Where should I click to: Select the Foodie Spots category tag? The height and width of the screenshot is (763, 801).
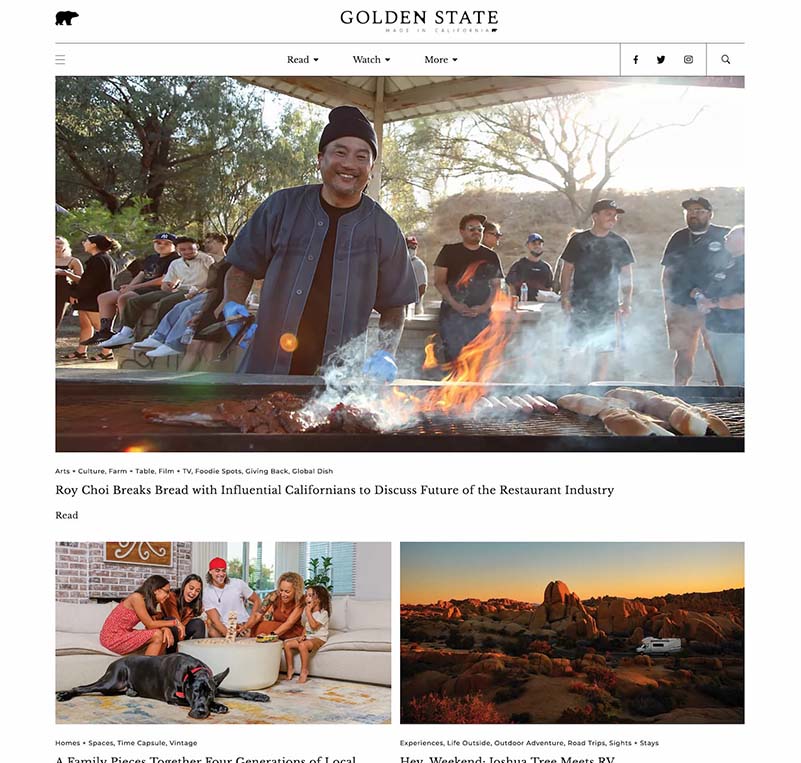point(218,471)
